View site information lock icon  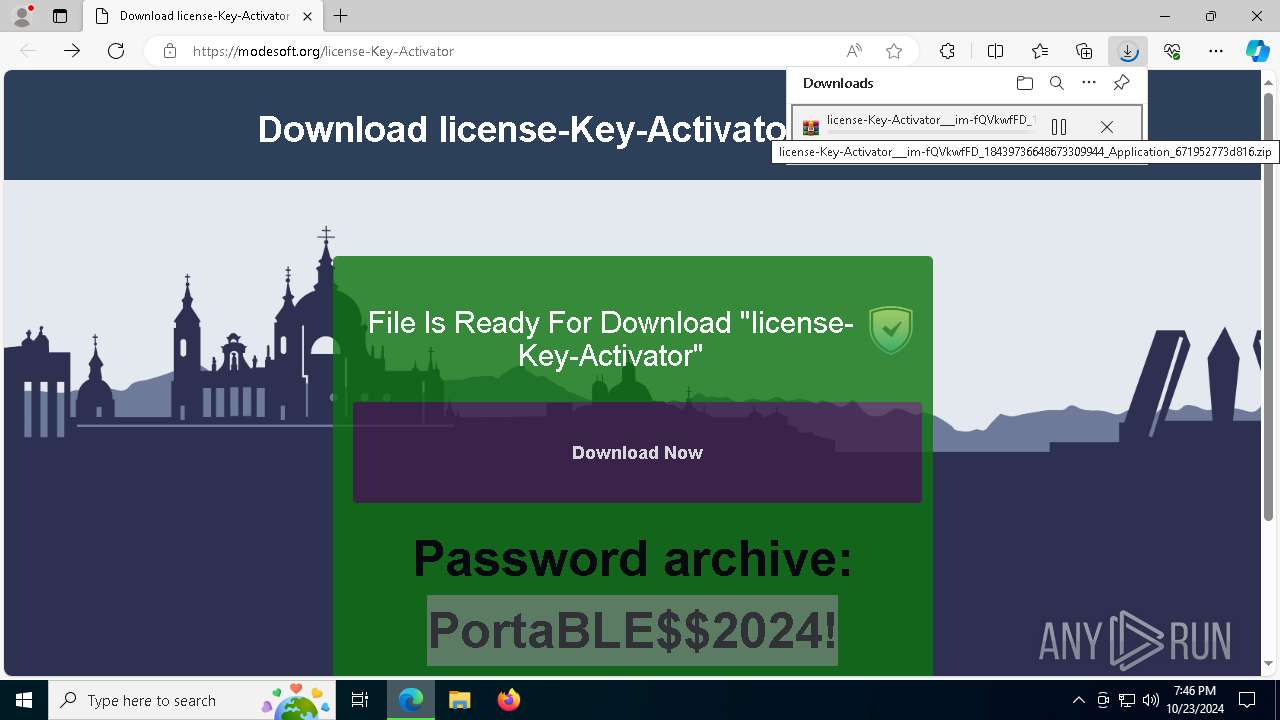click(x=170, y=51)
